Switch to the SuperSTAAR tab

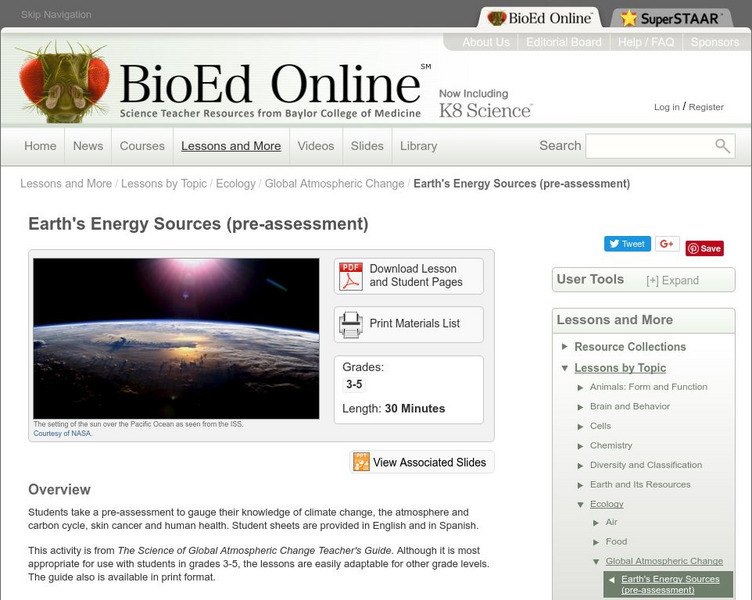671,18
